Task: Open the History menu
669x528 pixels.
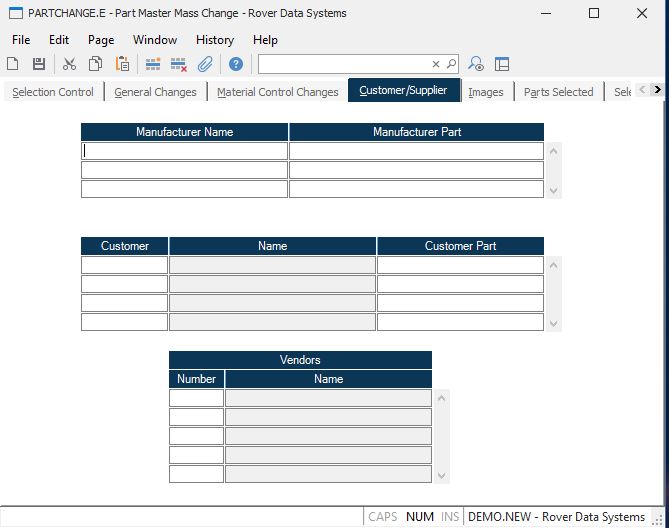Action: (x=214, y=40)
